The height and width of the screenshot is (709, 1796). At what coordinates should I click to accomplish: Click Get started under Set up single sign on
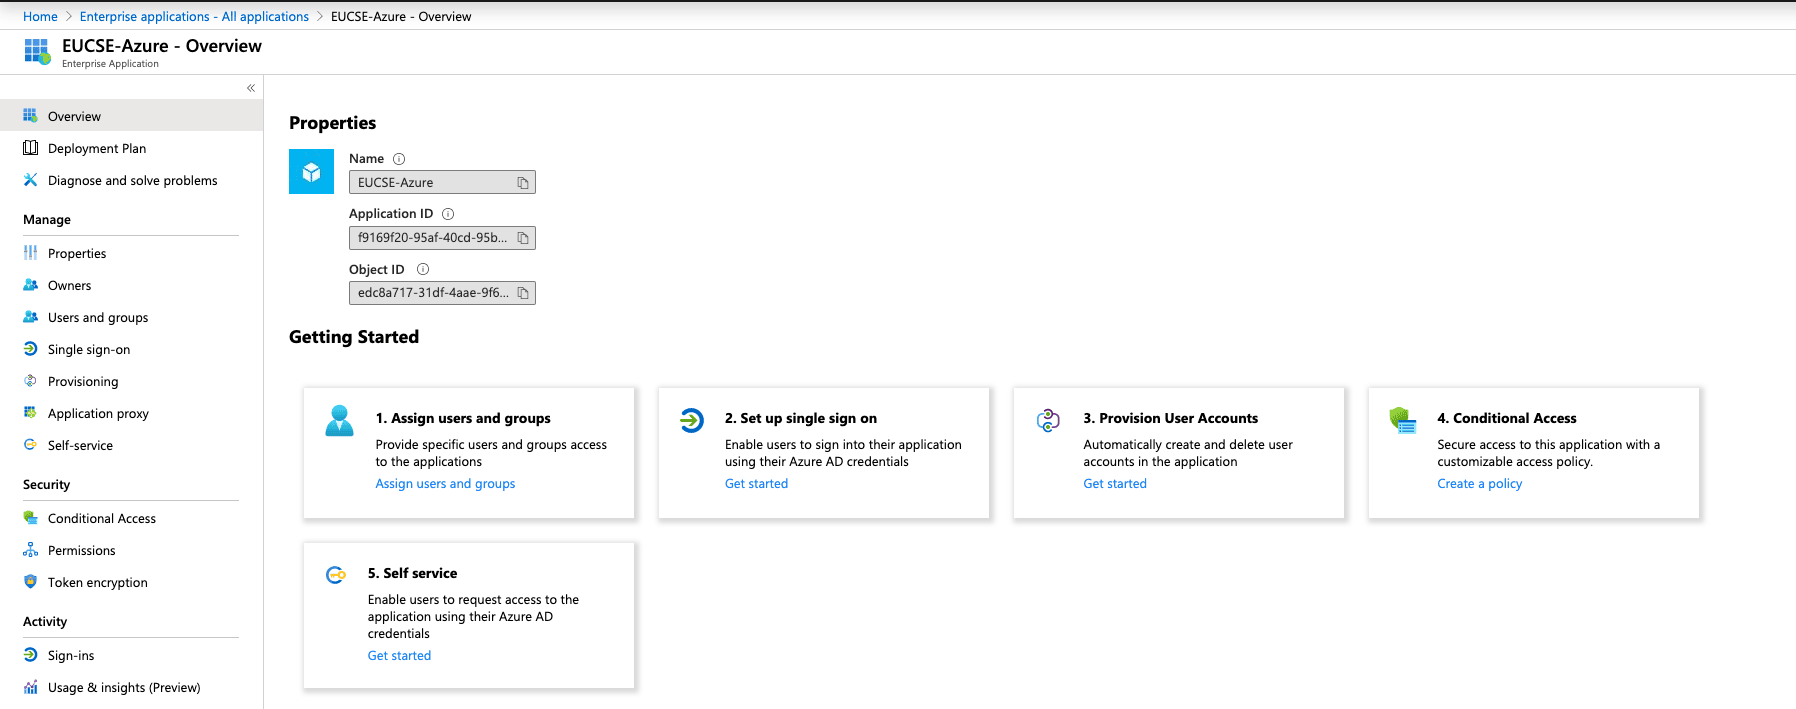coord(756,484)
